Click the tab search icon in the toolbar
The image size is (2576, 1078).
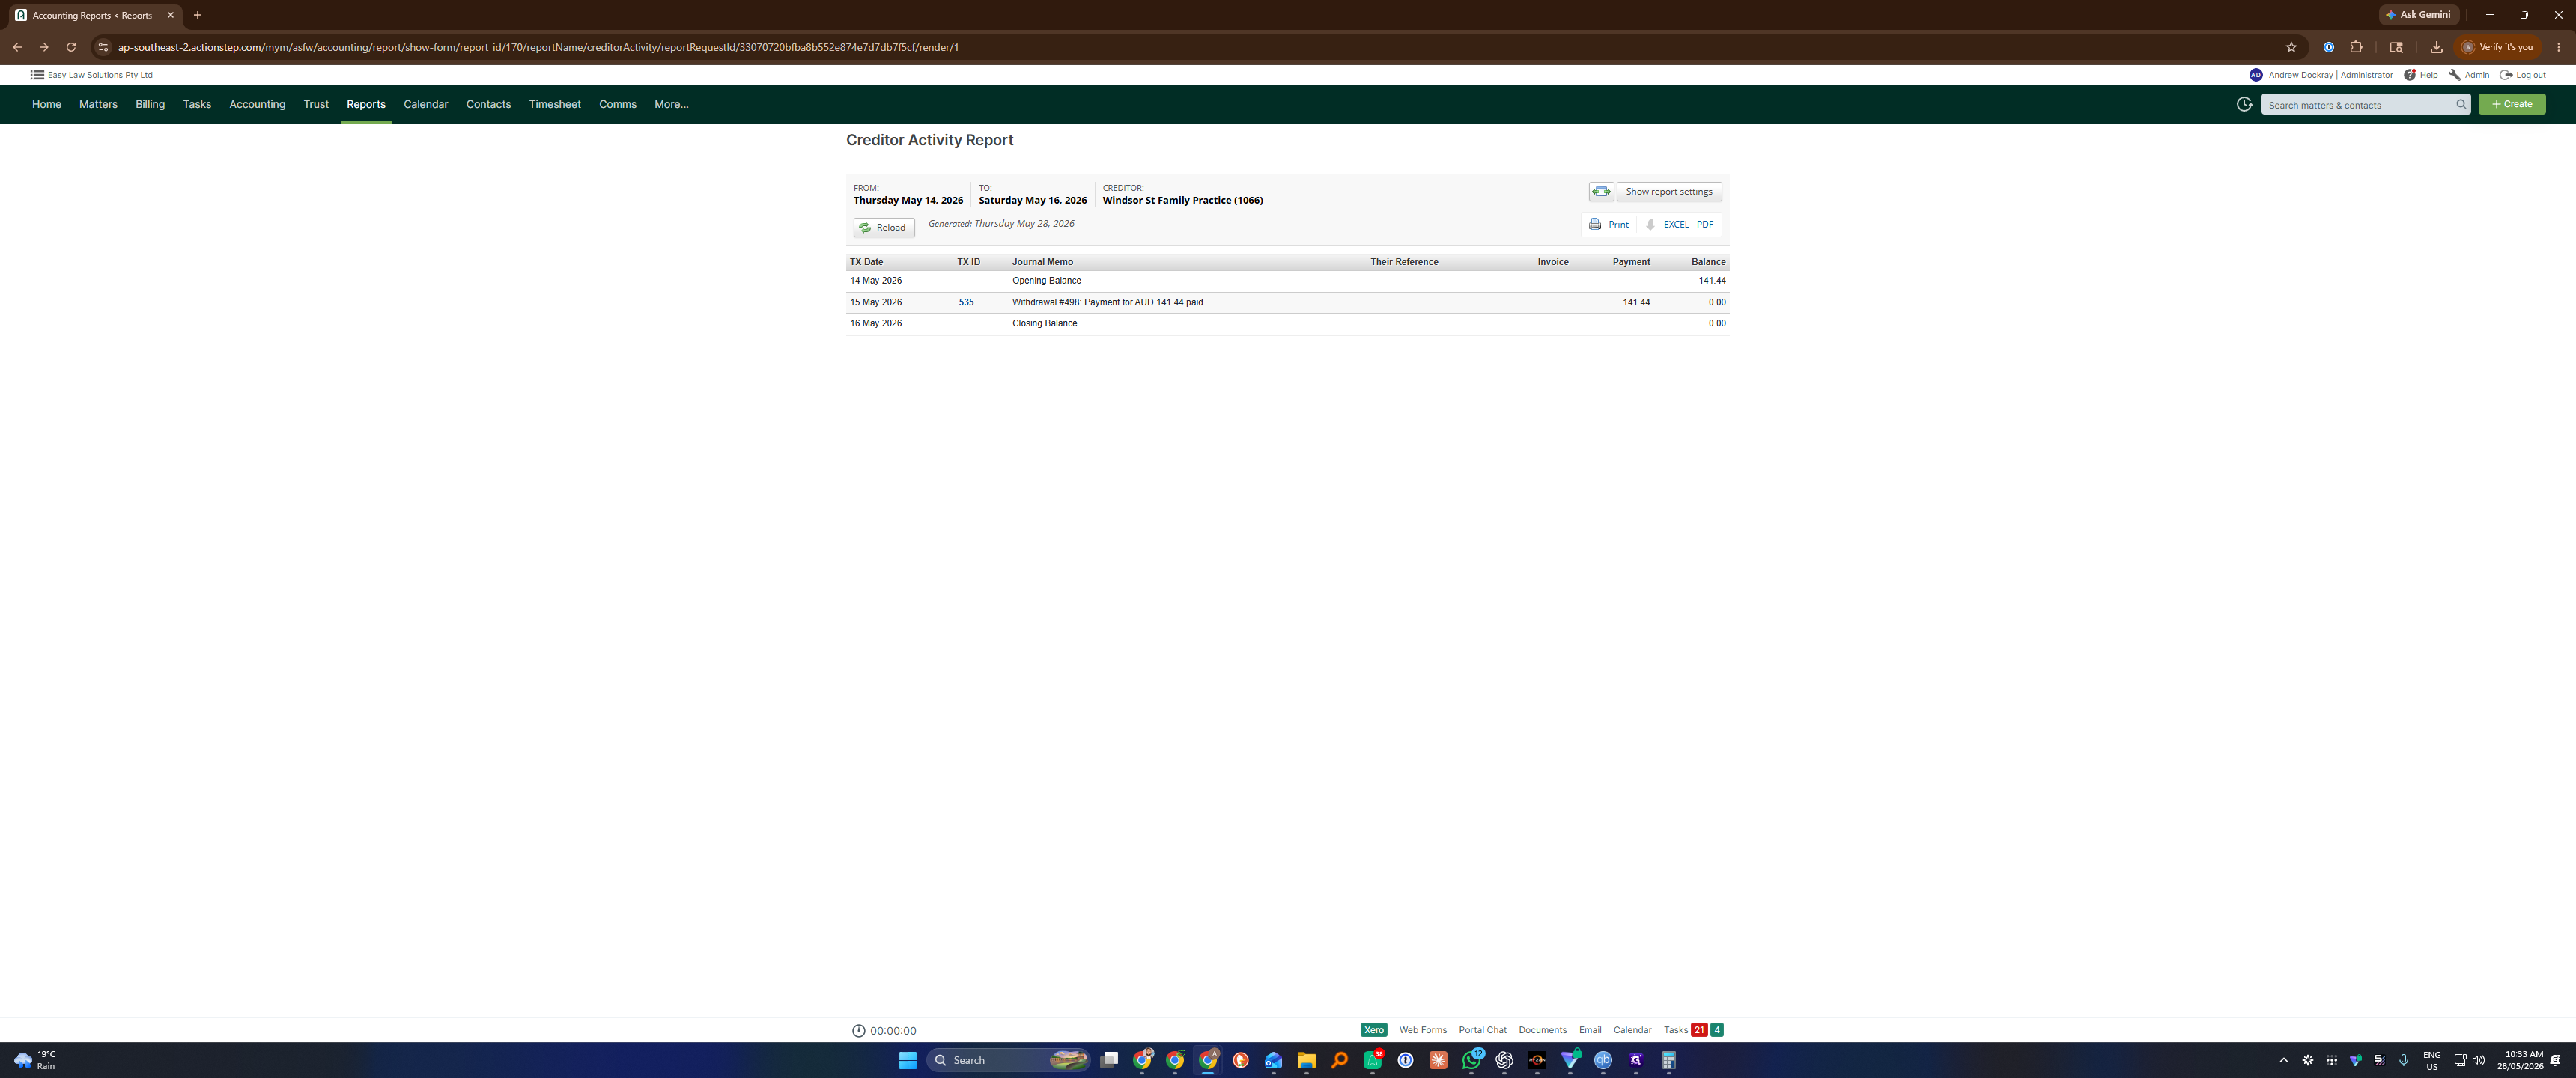[x=2396, y=47]
